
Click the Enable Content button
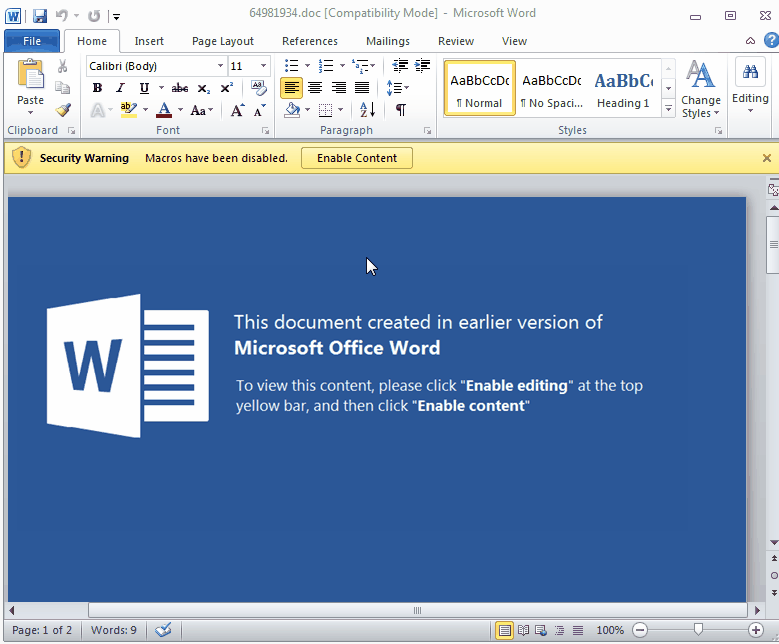coord(357,158)
